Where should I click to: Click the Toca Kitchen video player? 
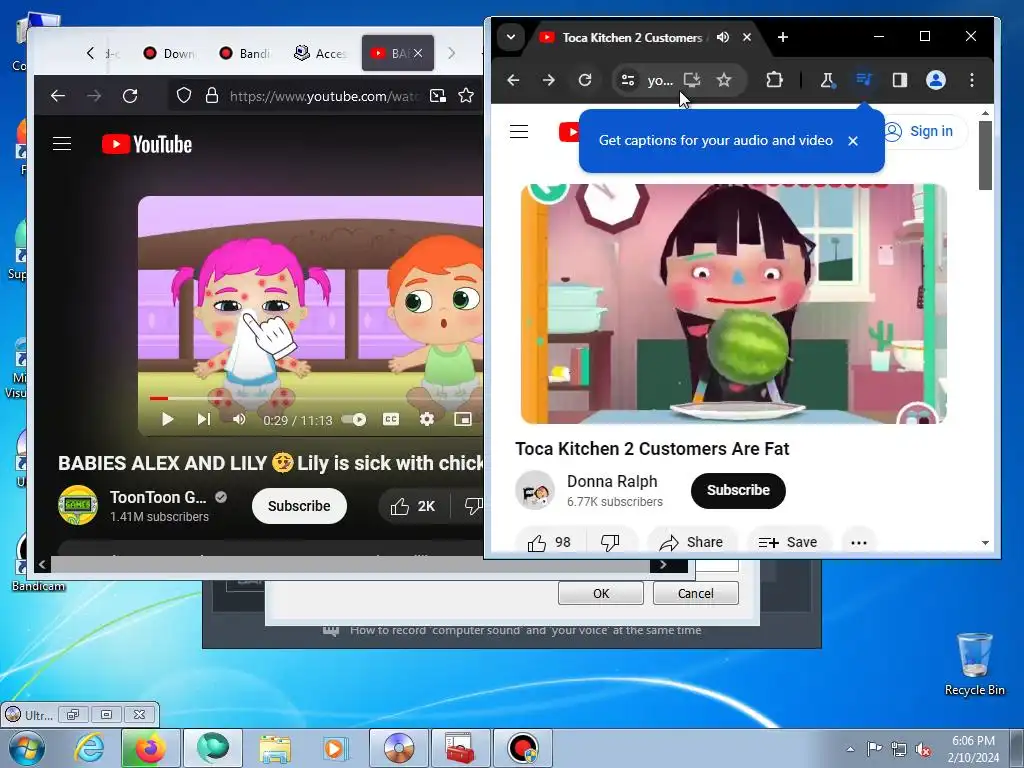click(x=733, y=304)
